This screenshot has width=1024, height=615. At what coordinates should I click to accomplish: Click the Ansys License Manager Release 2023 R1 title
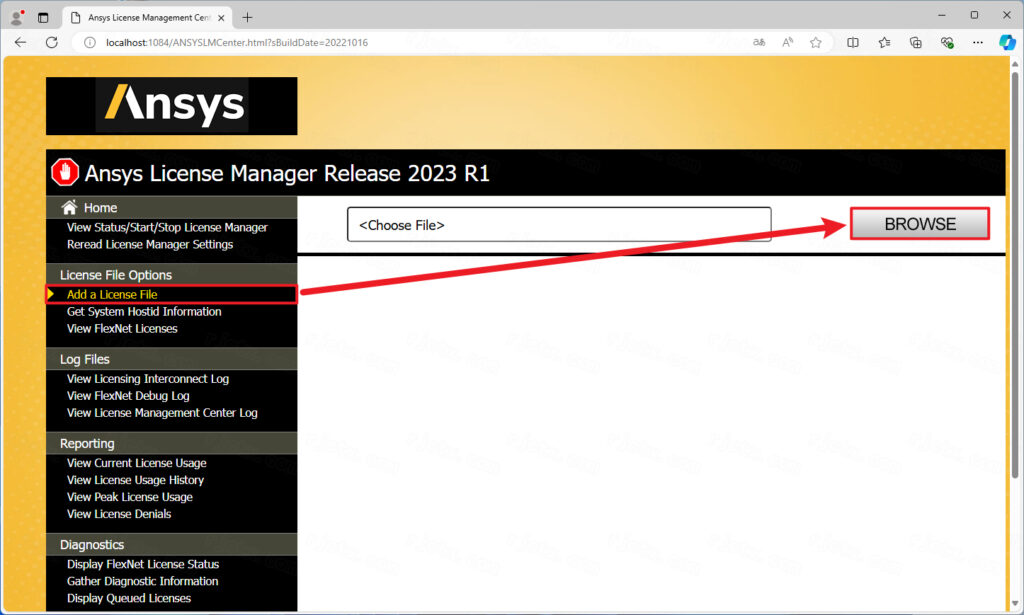(287, 173)
